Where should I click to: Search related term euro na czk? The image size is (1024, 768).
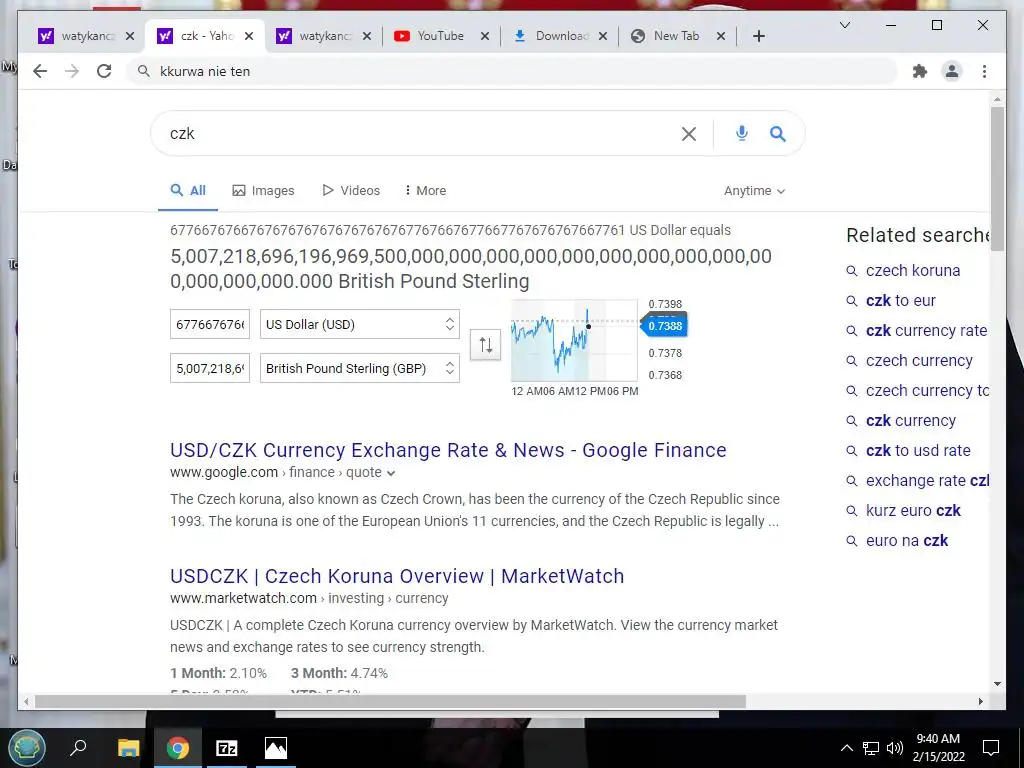tap(906, 541)
